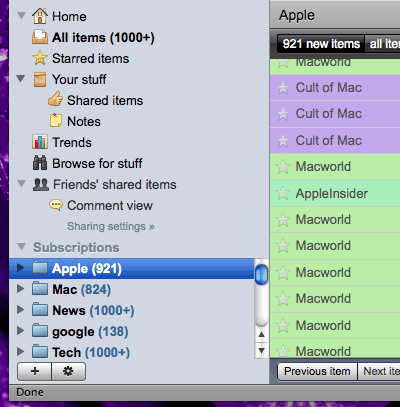Click the News folder icon
Viewport: 400px width, 407px height.
[x=40, y=310]
